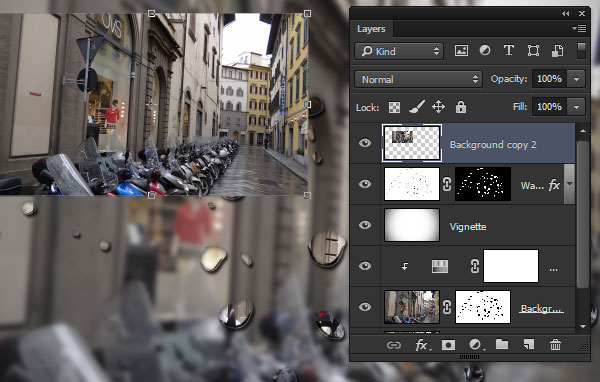Click the Fill 100% value field

549,107
